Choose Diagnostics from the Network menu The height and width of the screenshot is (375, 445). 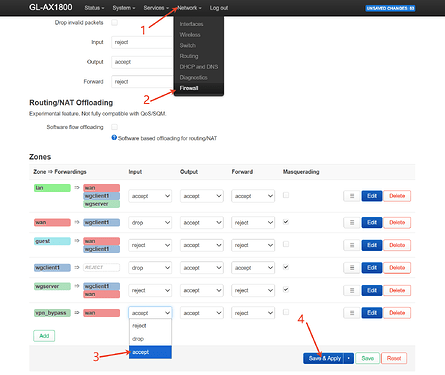(x=199, y=77)
